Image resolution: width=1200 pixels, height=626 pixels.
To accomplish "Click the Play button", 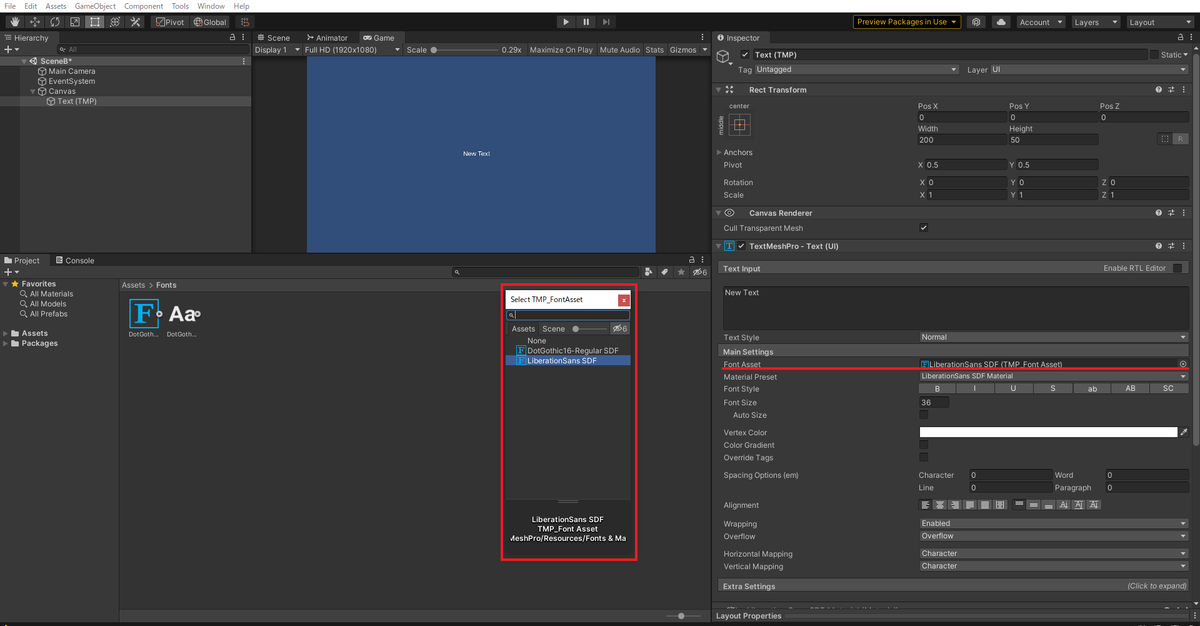I will [566, 22].
